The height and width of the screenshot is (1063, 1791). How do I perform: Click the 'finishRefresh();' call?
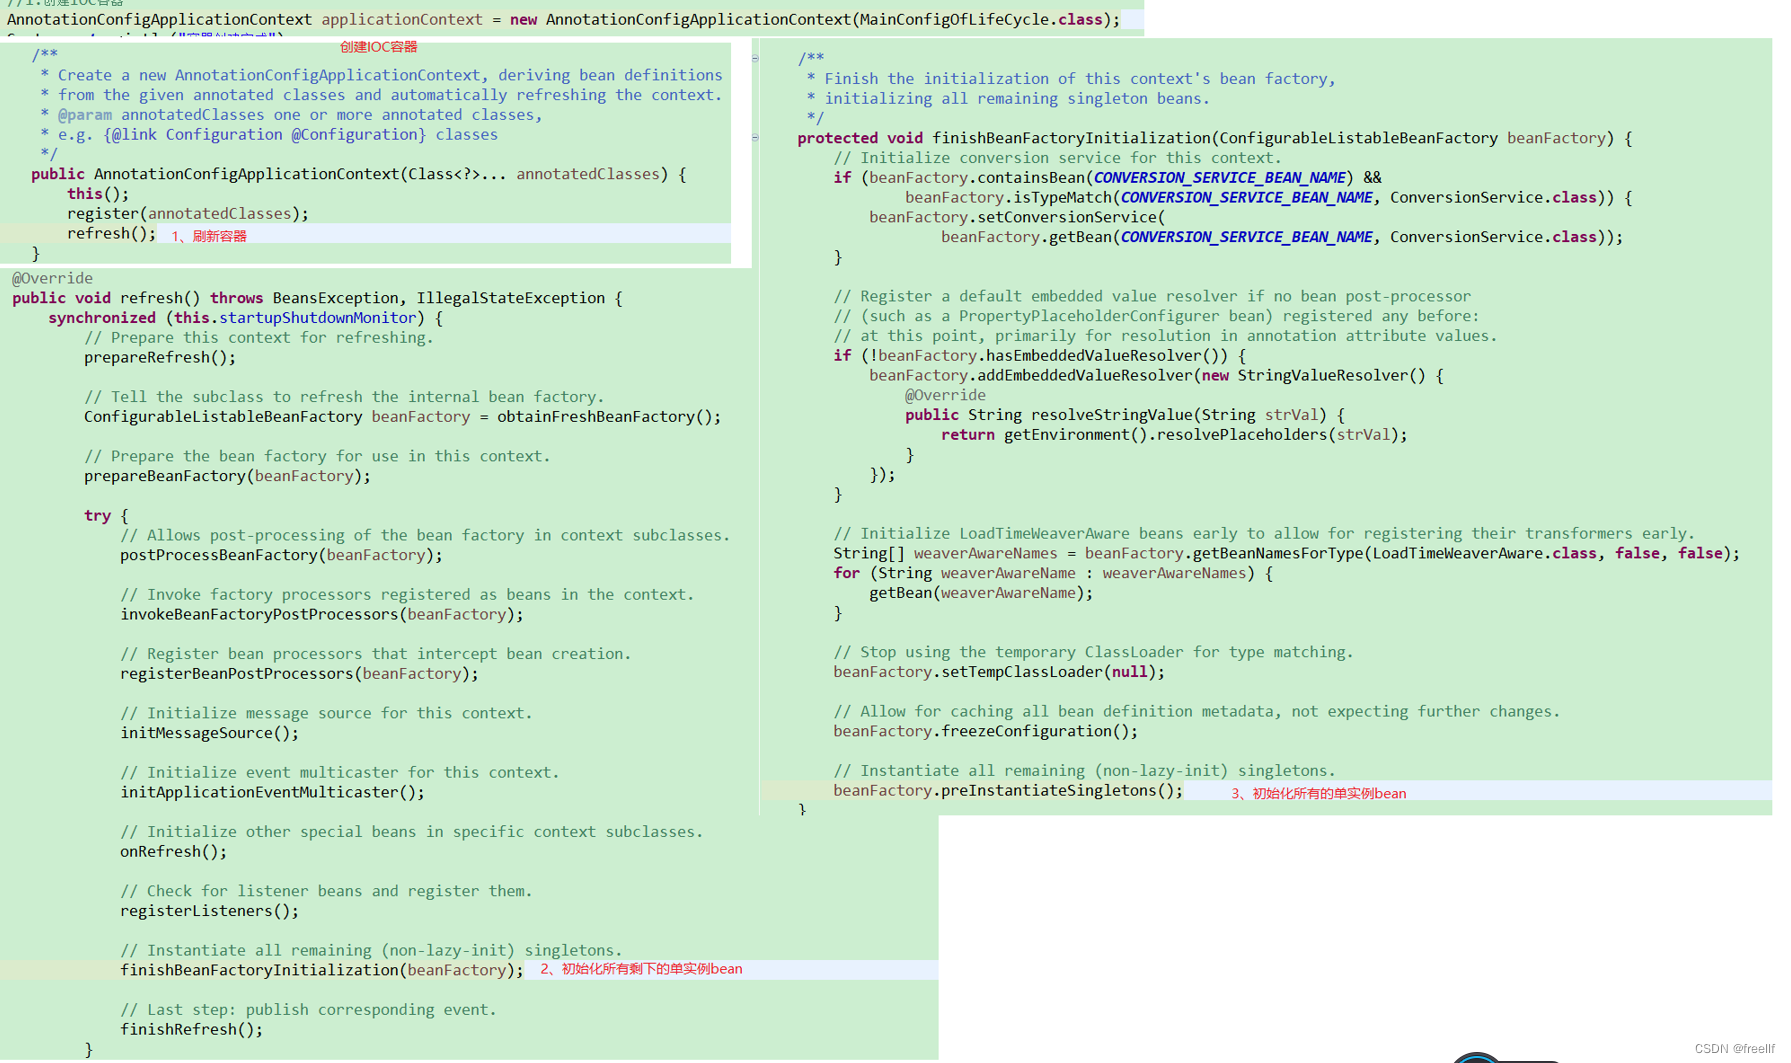(x=191, y=1029)
